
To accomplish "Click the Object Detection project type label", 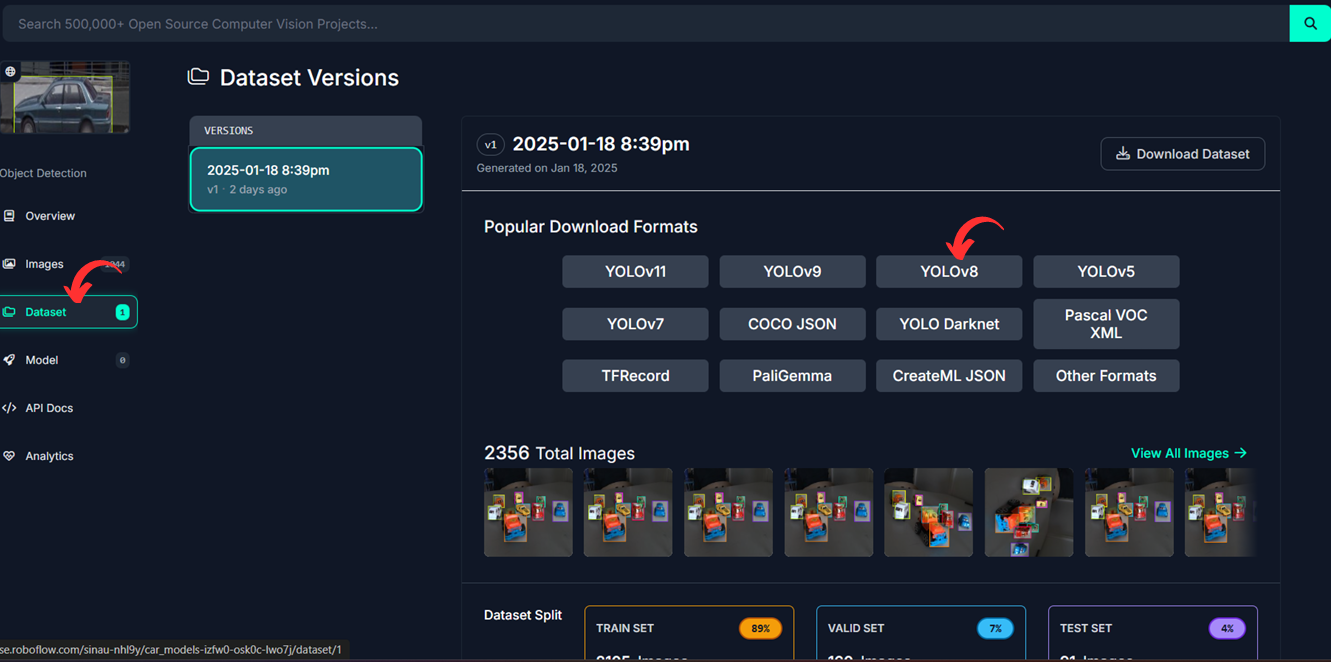I will [43, 173].
